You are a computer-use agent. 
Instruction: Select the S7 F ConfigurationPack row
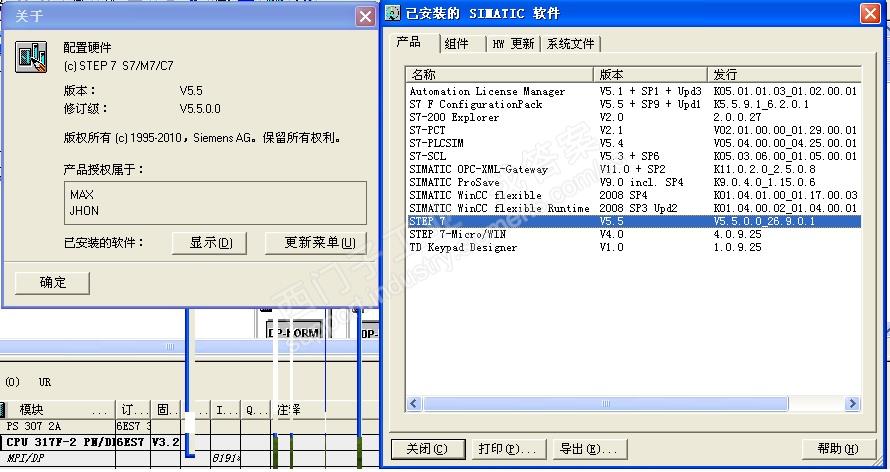(x=633, y=104)
